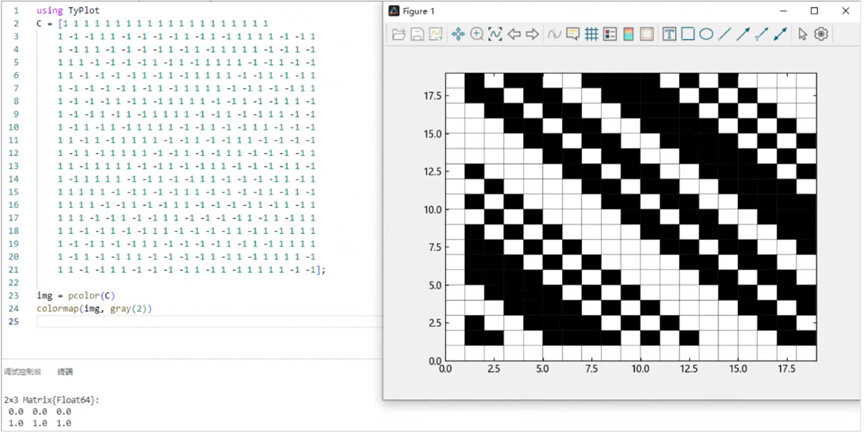Image resolution: width=864 pixels, height=433 pixels.
Task: Click y-axis label 17.5 on plot
Action: pos(432,96)
